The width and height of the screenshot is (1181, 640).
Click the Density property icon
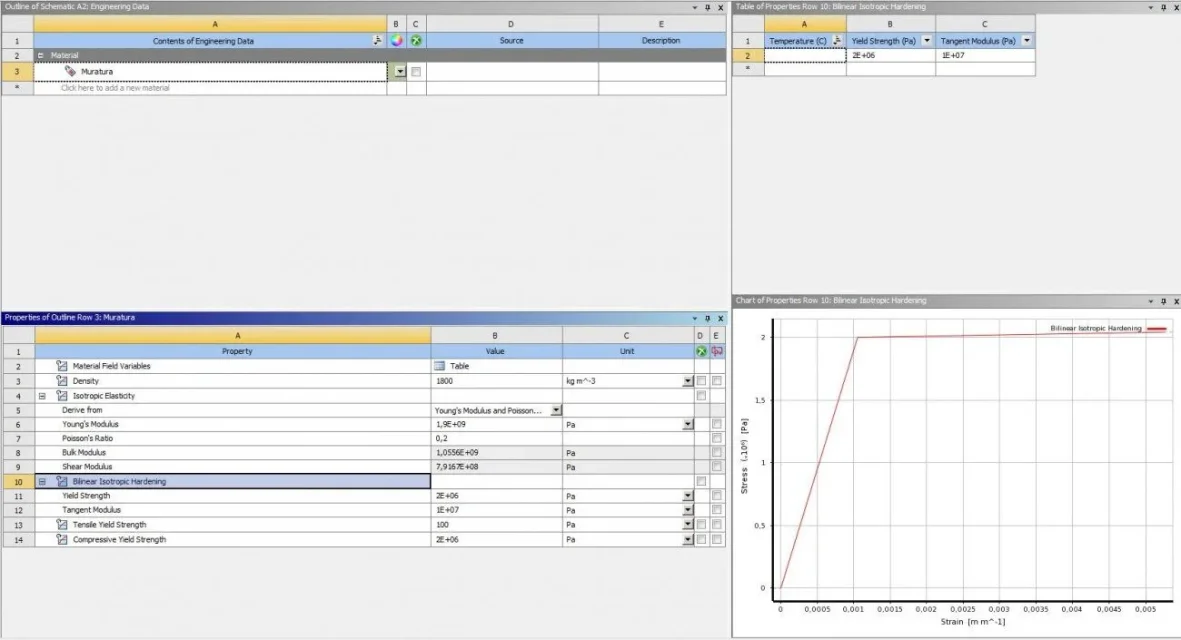tap(61, 381)
